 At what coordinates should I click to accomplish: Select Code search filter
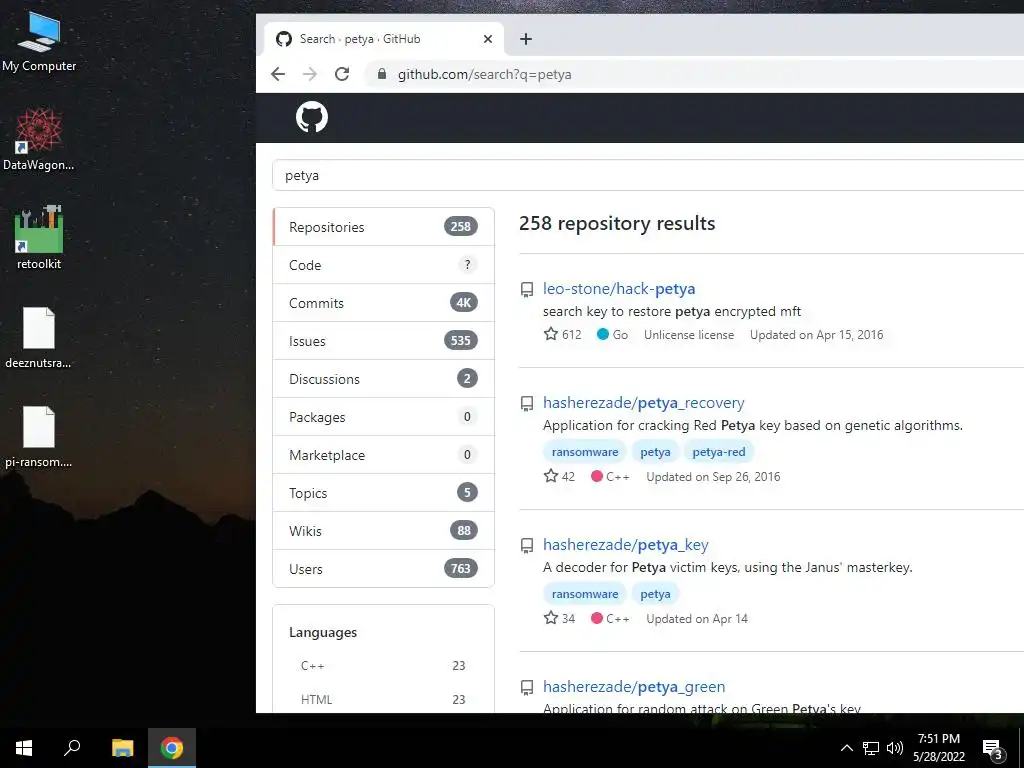pos(383,264)
